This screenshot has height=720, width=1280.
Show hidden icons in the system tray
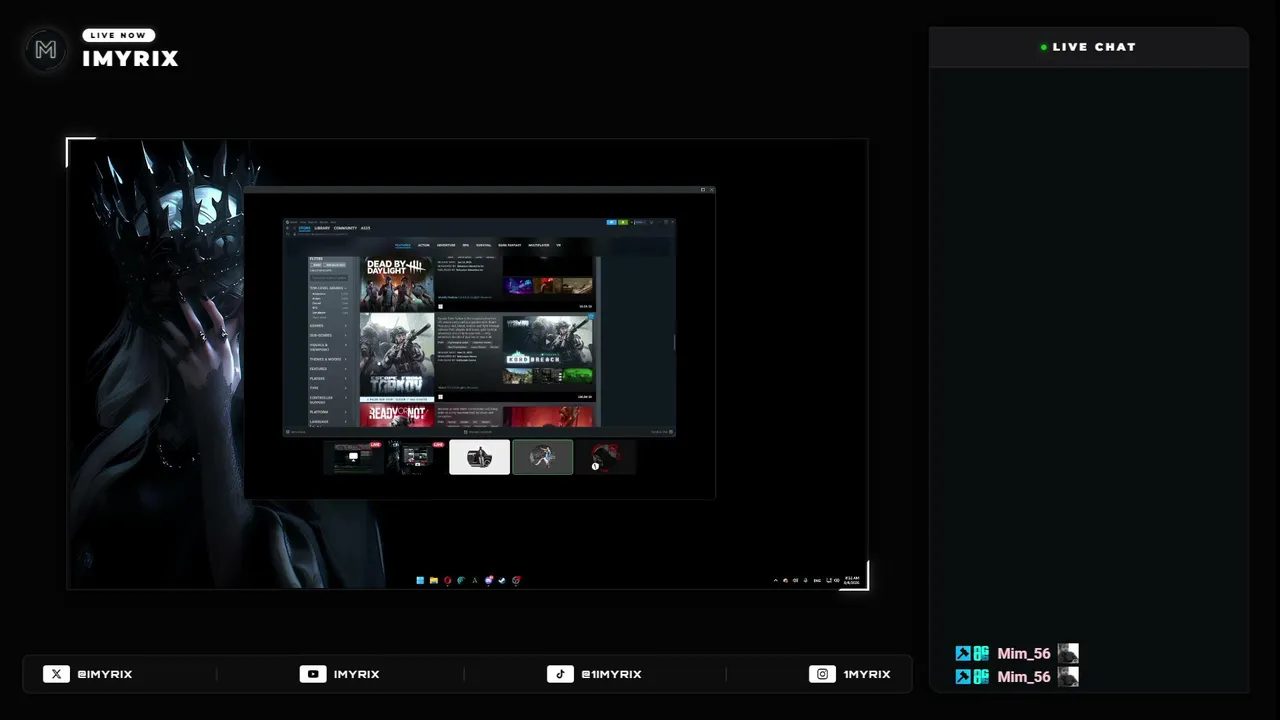[x=775, y=580]
